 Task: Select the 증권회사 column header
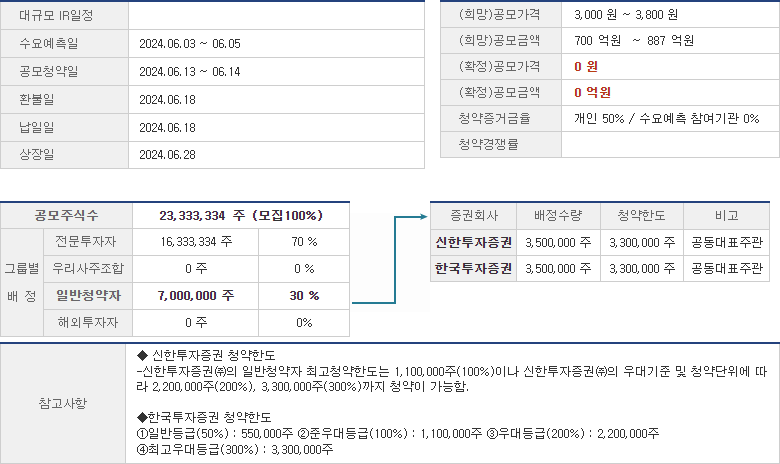474,215
